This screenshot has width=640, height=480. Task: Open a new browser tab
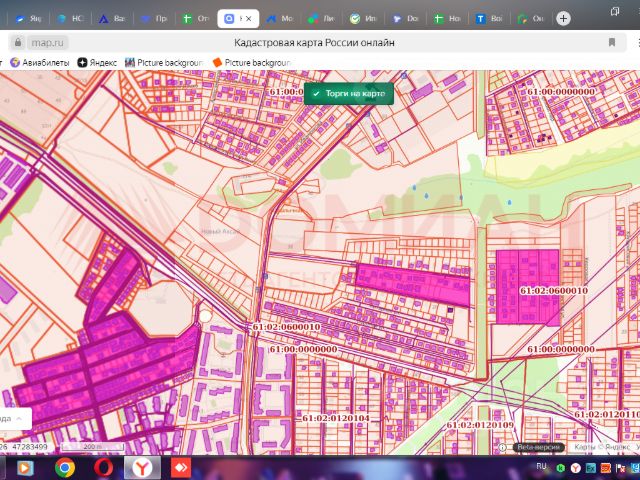563,18
